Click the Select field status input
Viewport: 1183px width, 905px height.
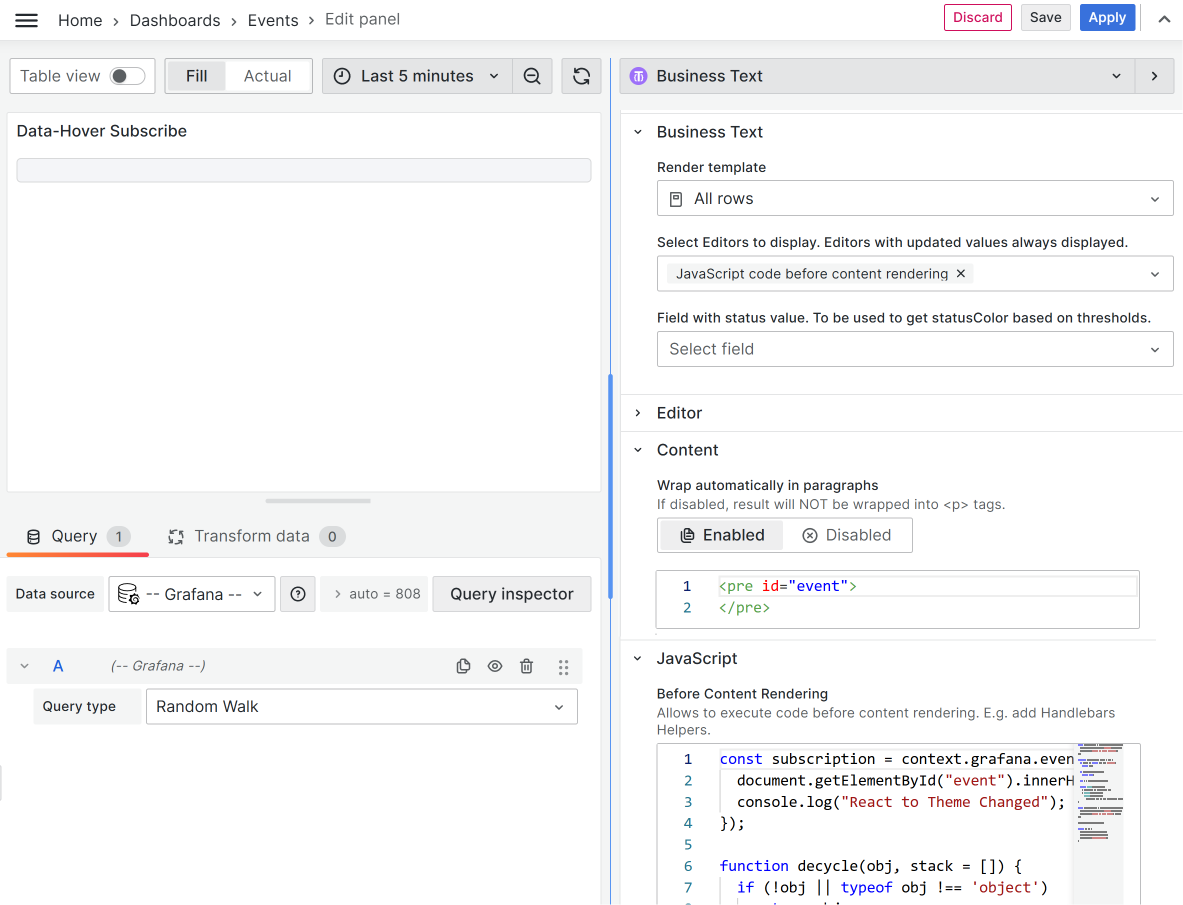(914, 349)
